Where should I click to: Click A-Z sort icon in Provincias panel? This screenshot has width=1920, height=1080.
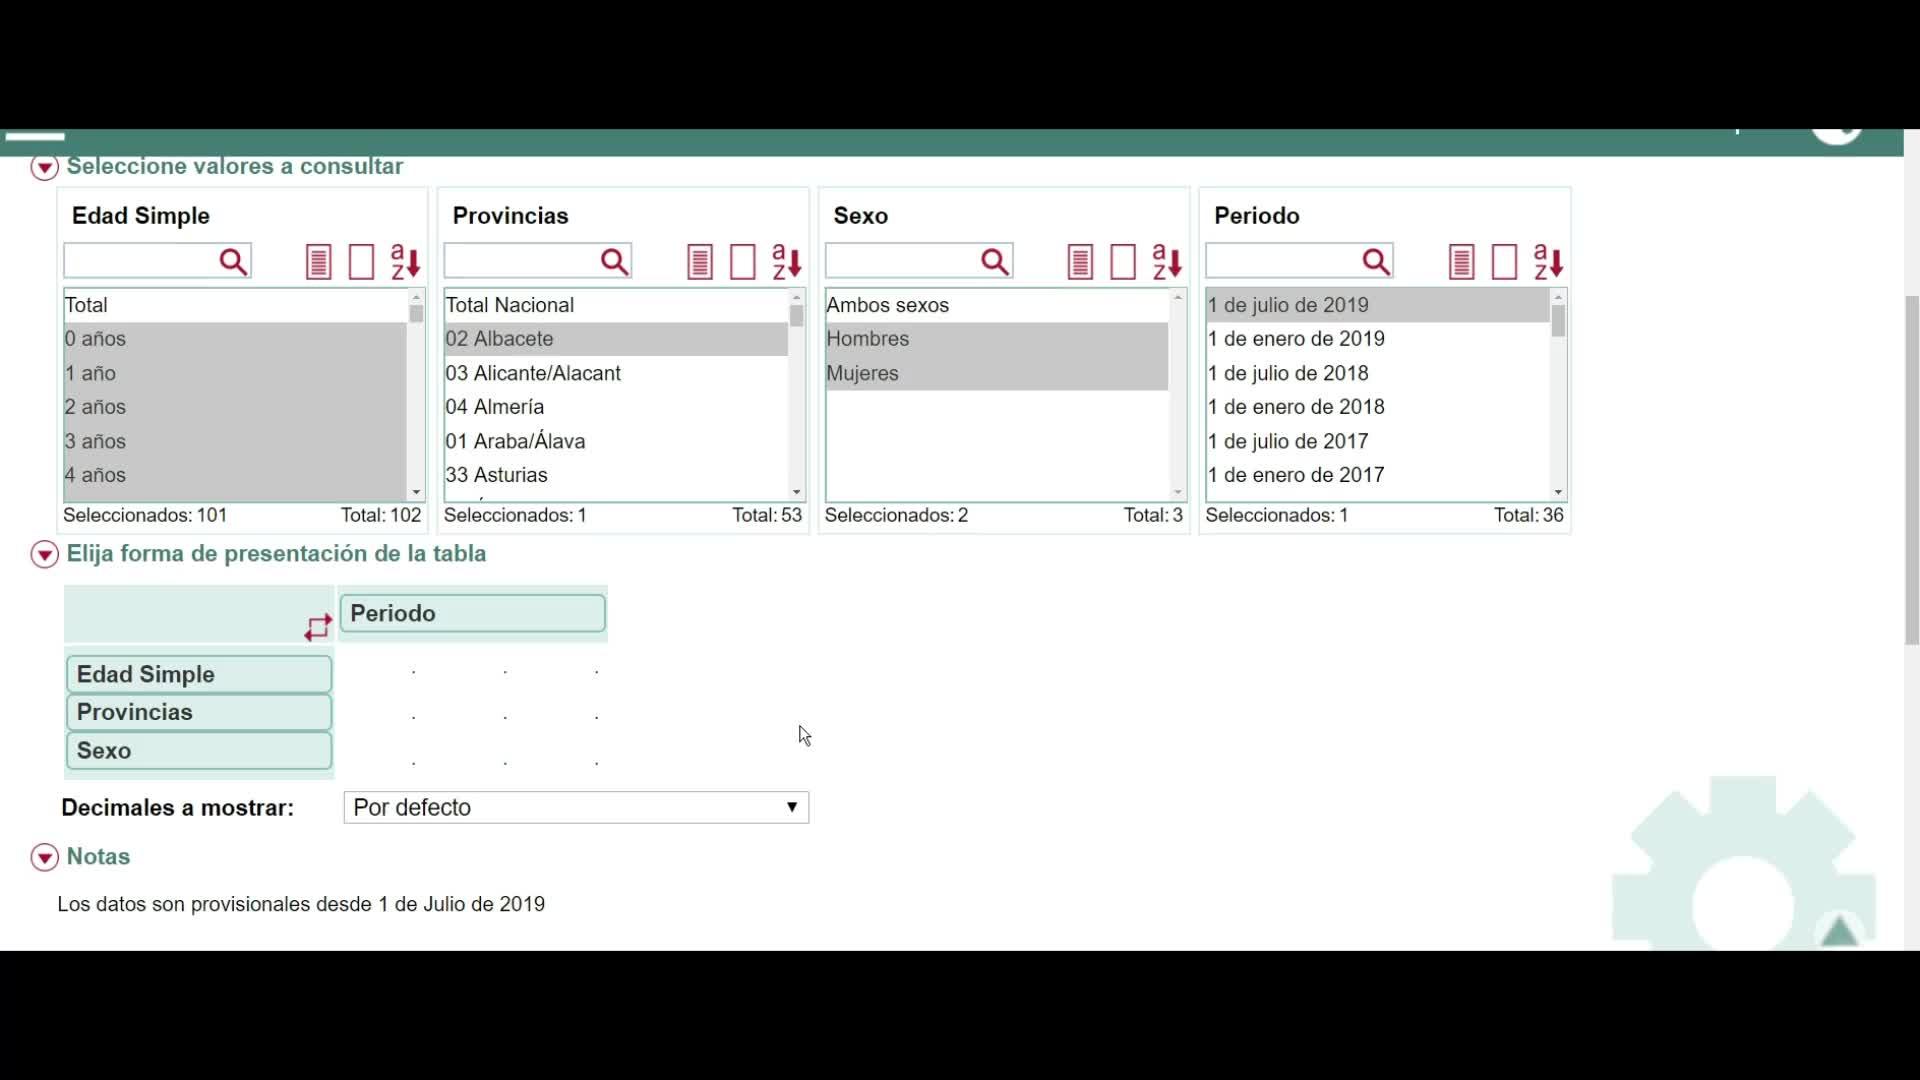click(x=786, y=262)
